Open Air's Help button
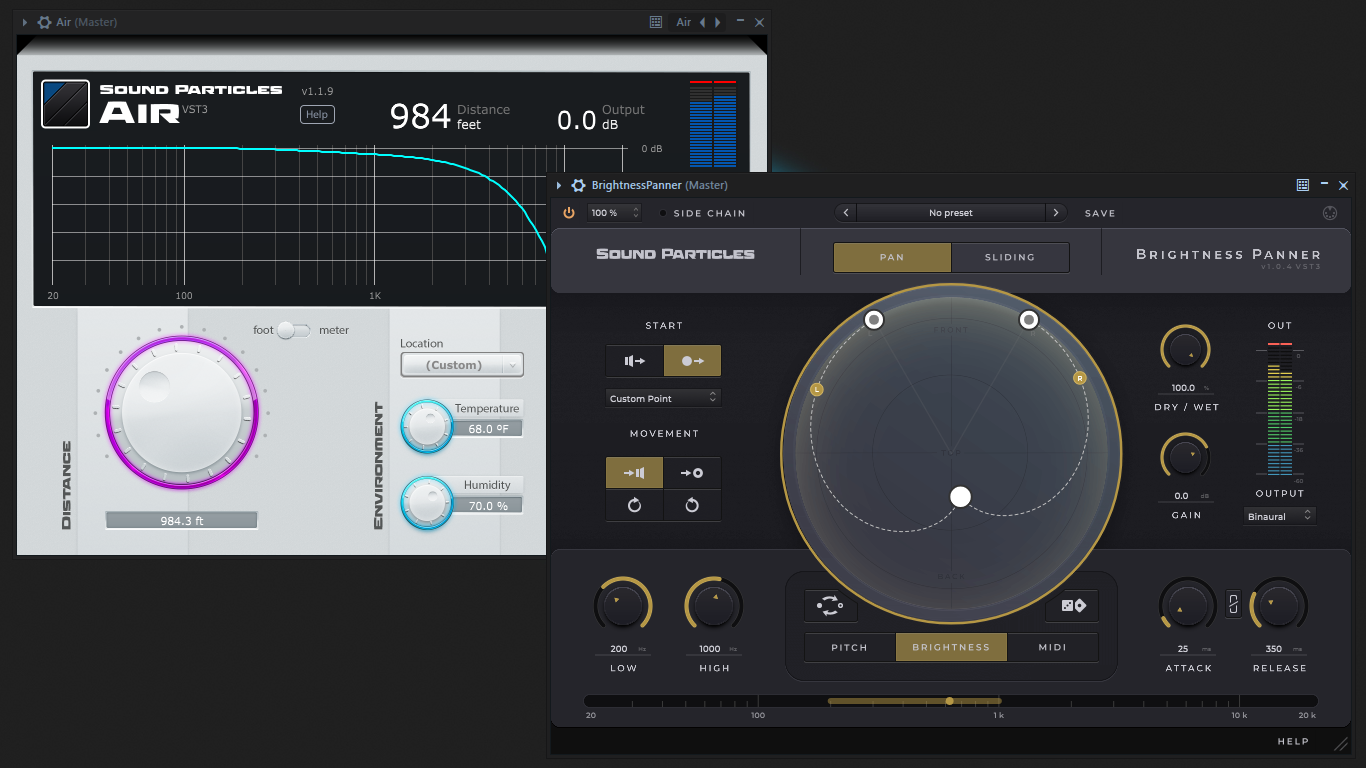The image size is (1366, 768). [x=317, y=114]
